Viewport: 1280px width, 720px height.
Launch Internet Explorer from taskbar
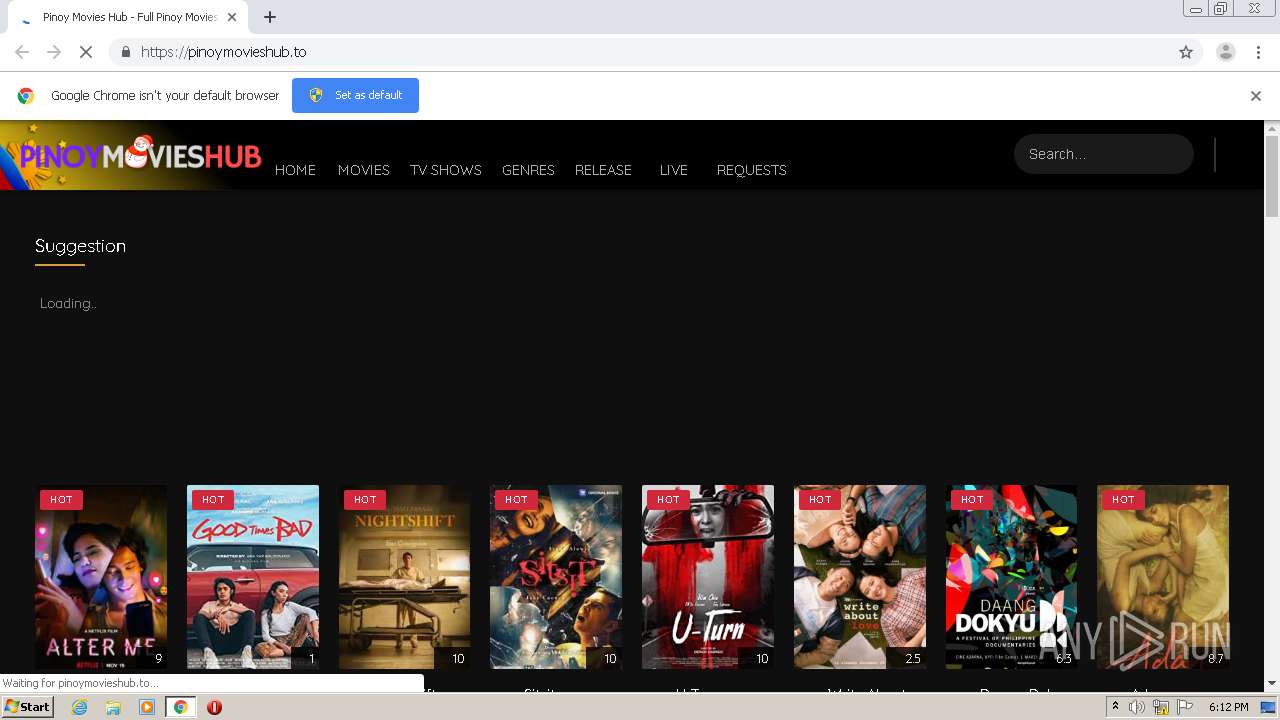pos(80,707)
